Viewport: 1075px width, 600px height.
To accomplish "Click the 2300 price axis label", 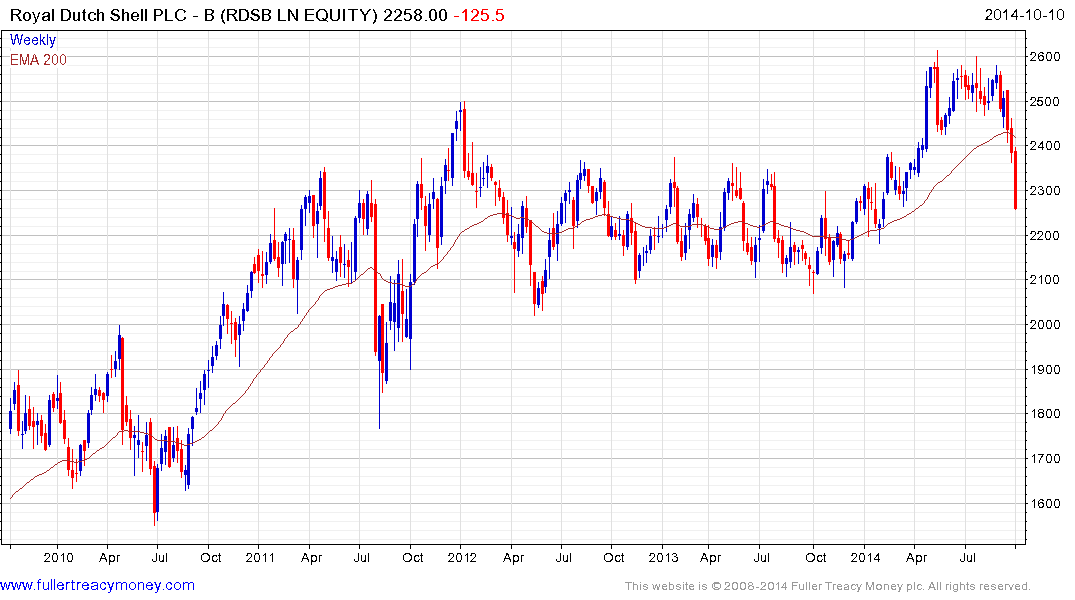I will tap(1045, 191).
